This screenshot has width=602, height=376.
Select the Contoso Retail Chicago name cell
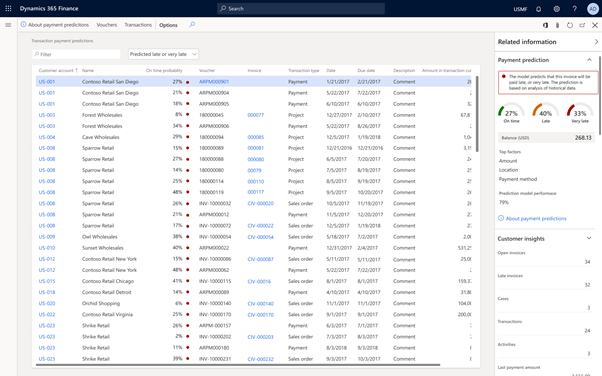[x=108, y=281]
